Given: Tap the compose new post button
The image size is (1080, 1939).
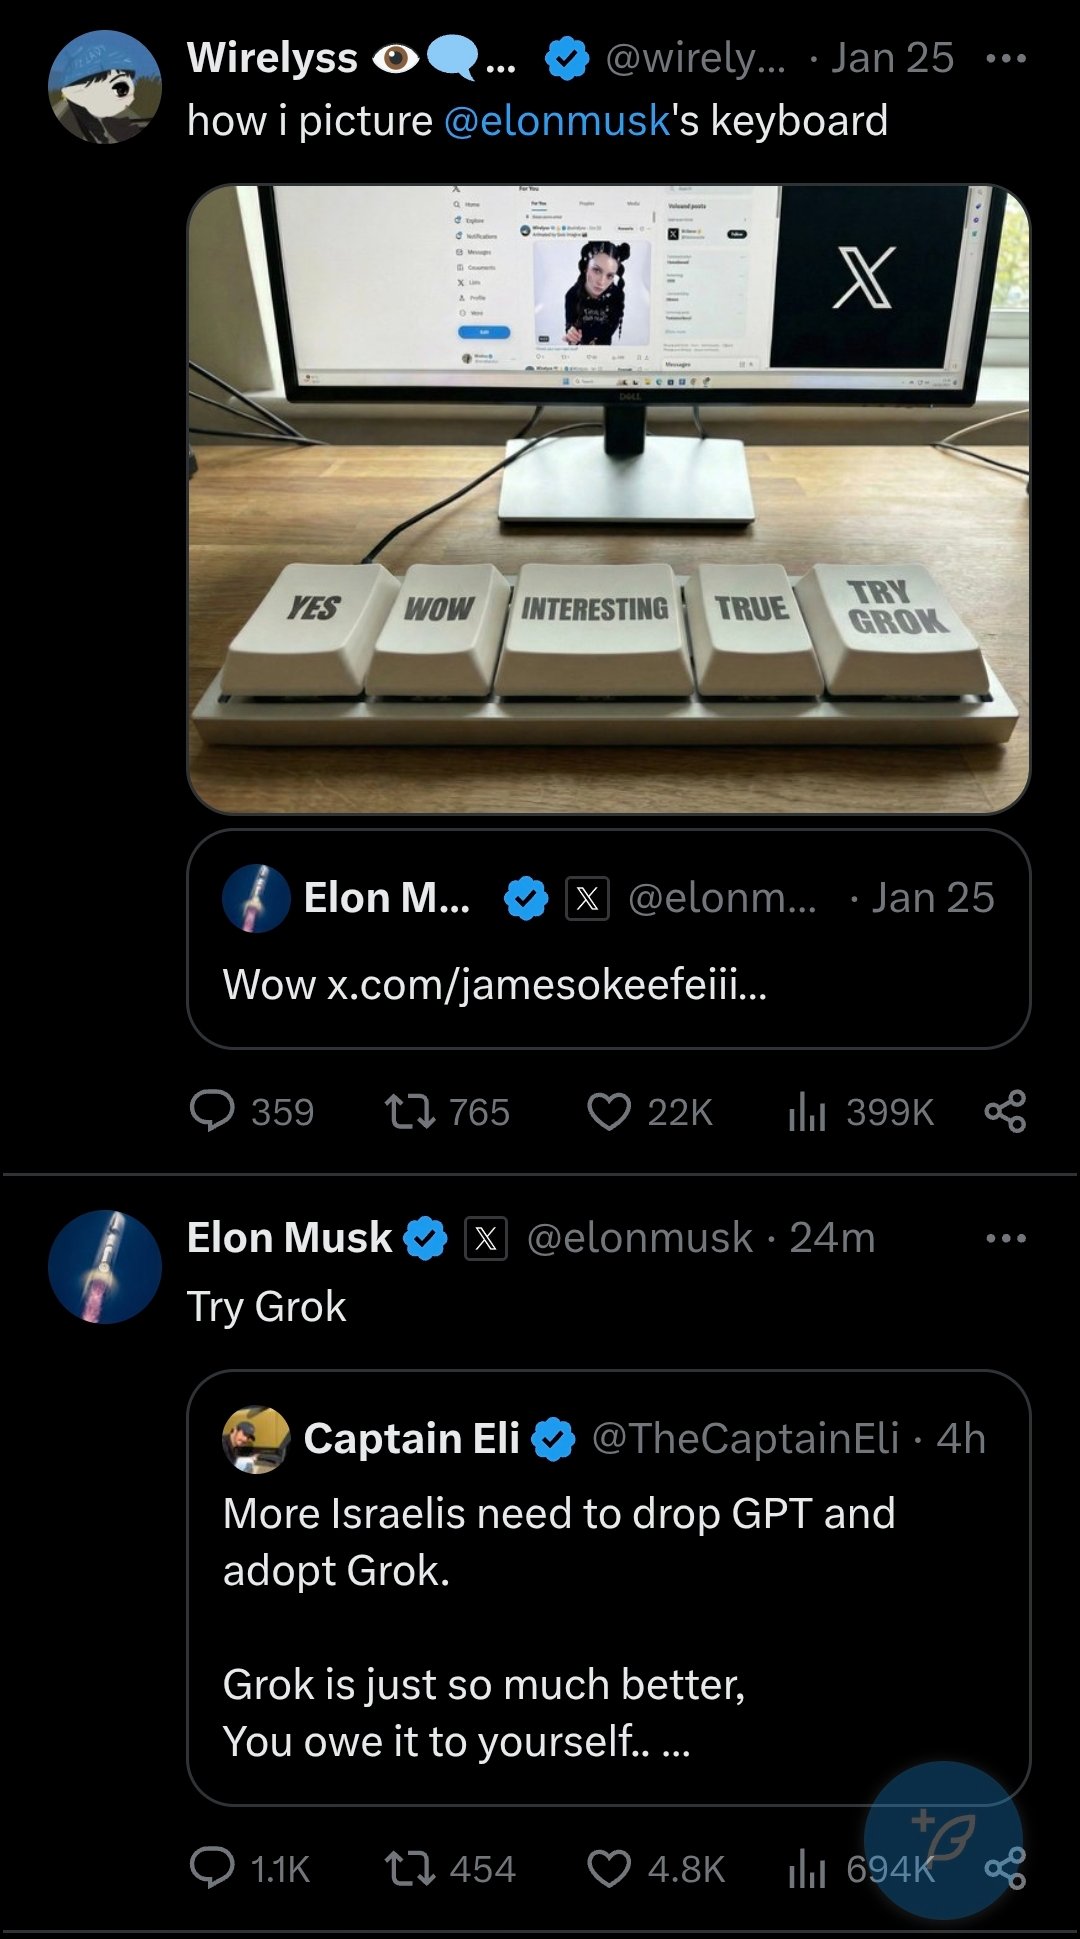Looking at the screenshot, I should pos(943,1838).
